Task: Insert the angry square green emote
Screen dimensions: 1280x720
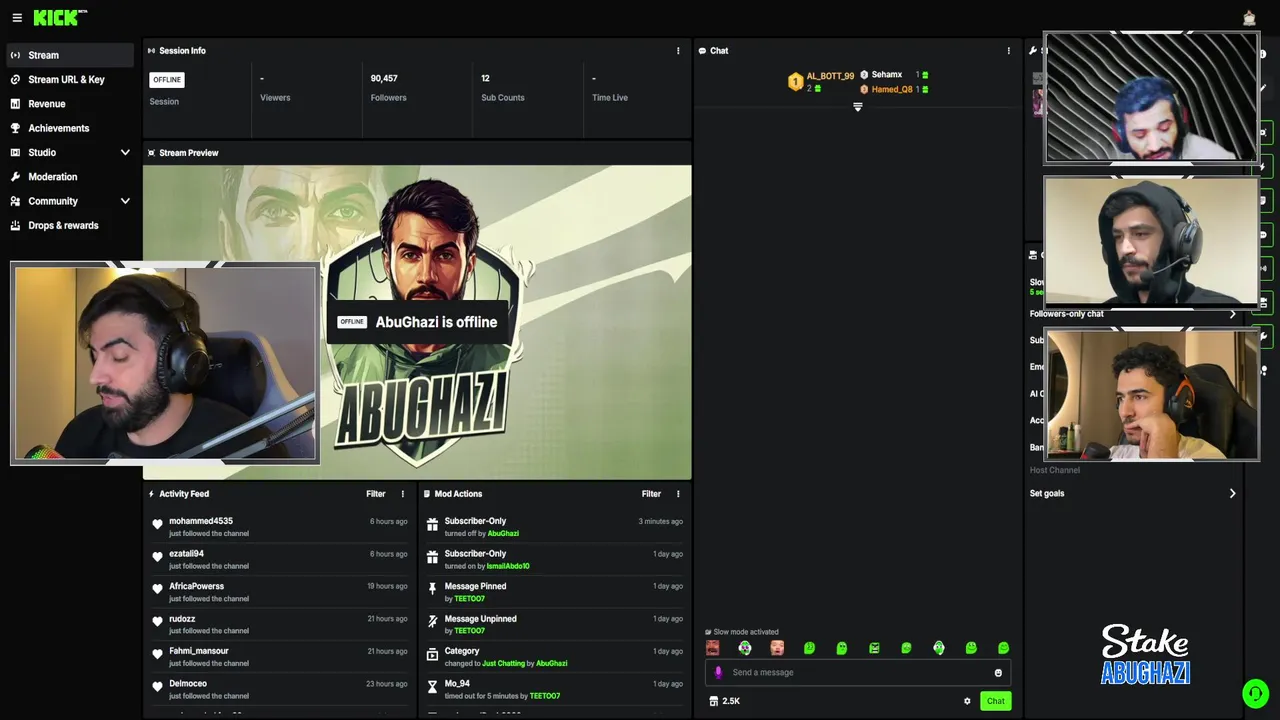Action: 874,648
